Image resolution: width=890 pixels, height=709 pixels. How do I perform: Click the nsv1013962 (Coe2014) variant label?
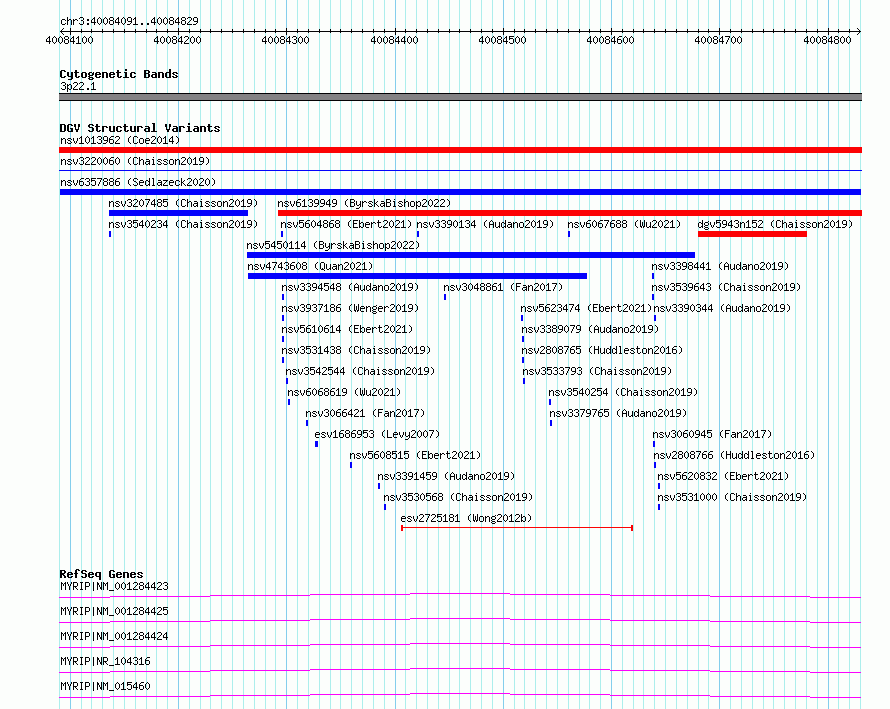(120, 140)
